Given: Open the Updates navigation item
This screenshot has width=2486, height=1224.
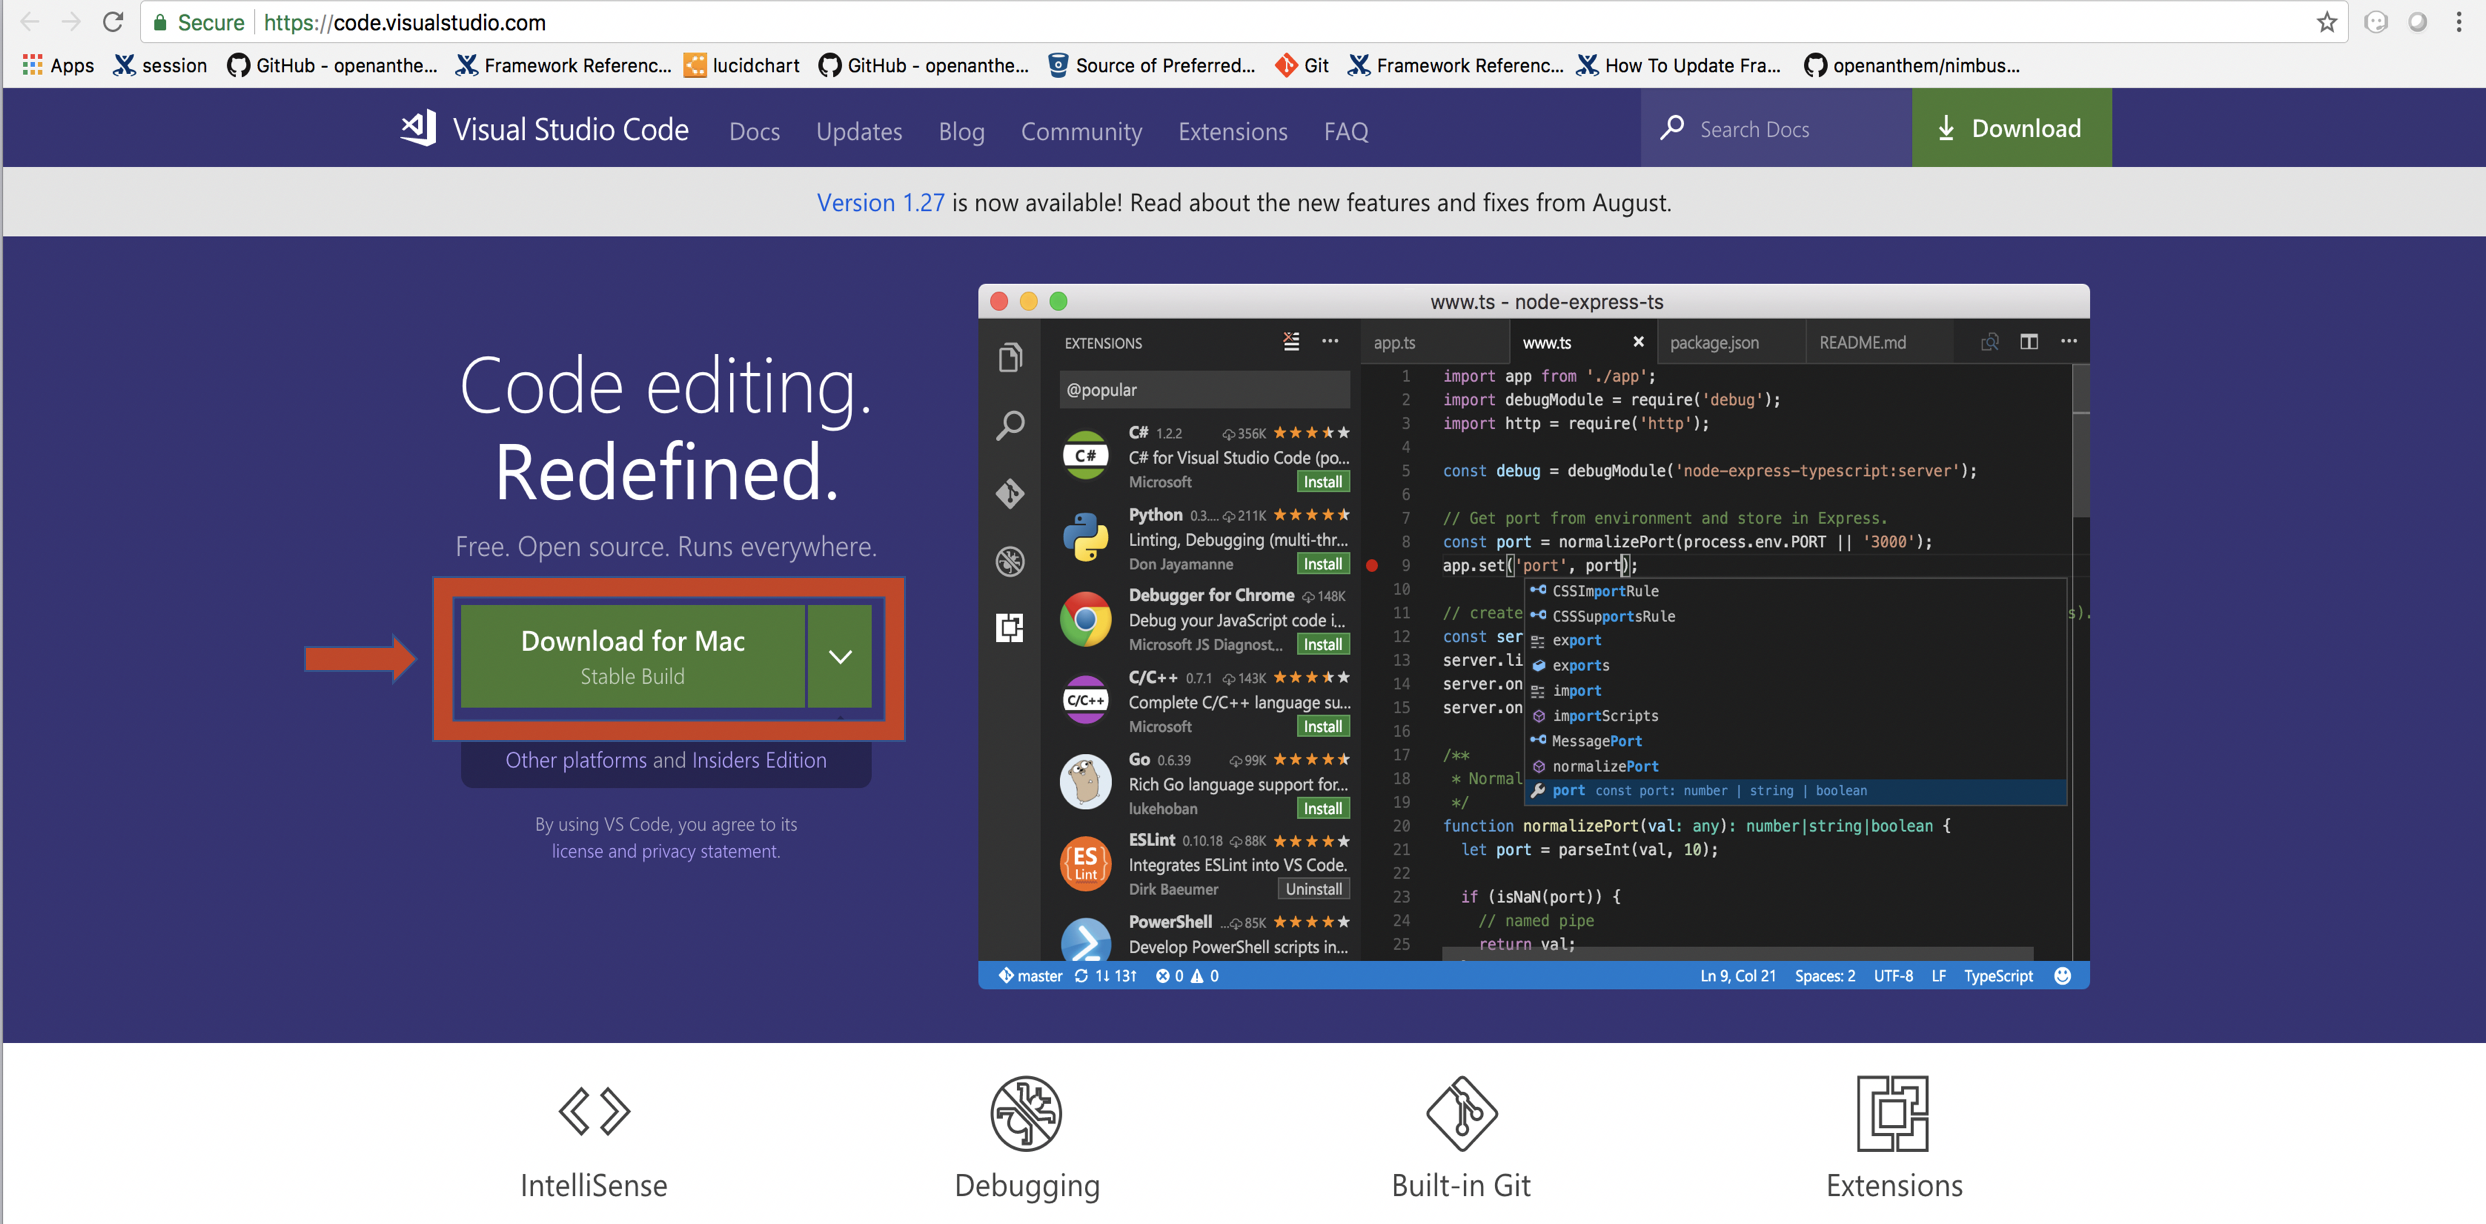Looking at the screenshot, I should 858,131.
